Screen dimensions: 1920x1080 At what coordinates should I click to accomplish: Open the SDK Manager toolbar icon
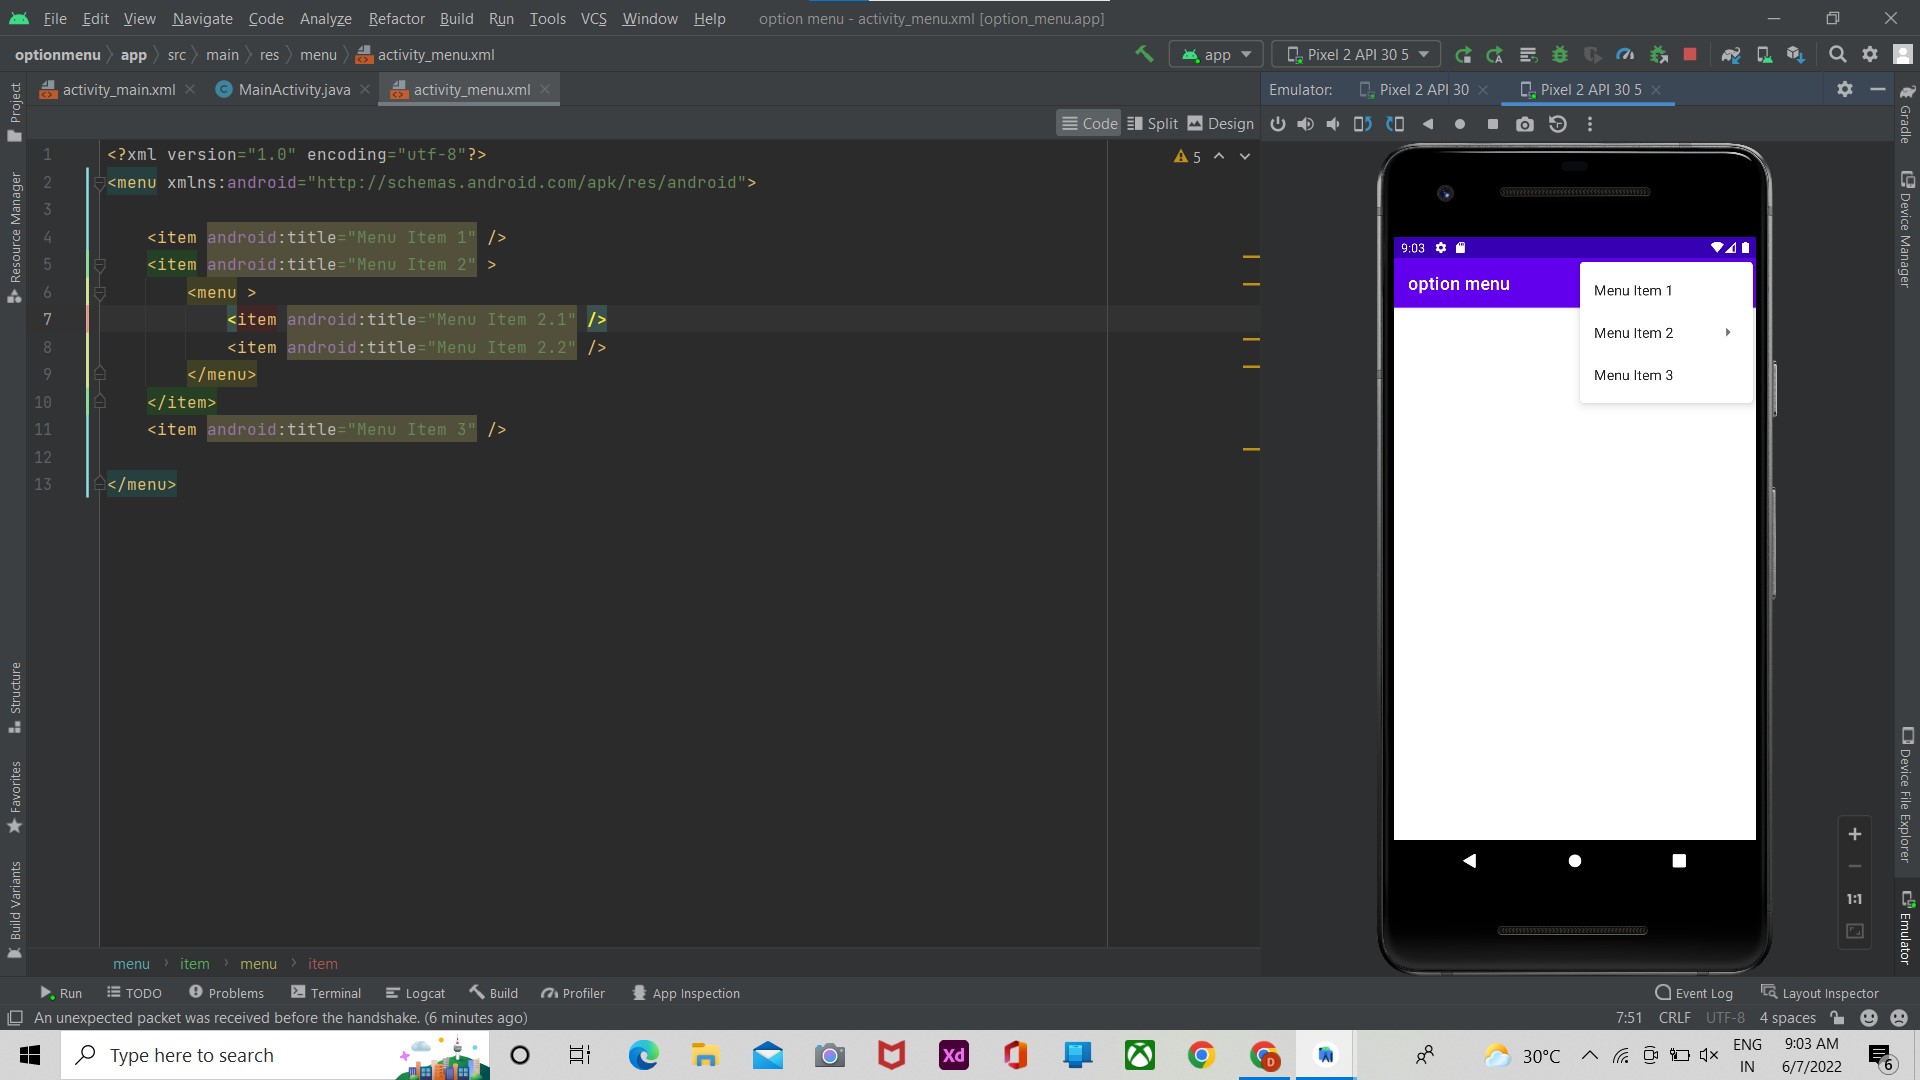click(x=1796, y=55)
